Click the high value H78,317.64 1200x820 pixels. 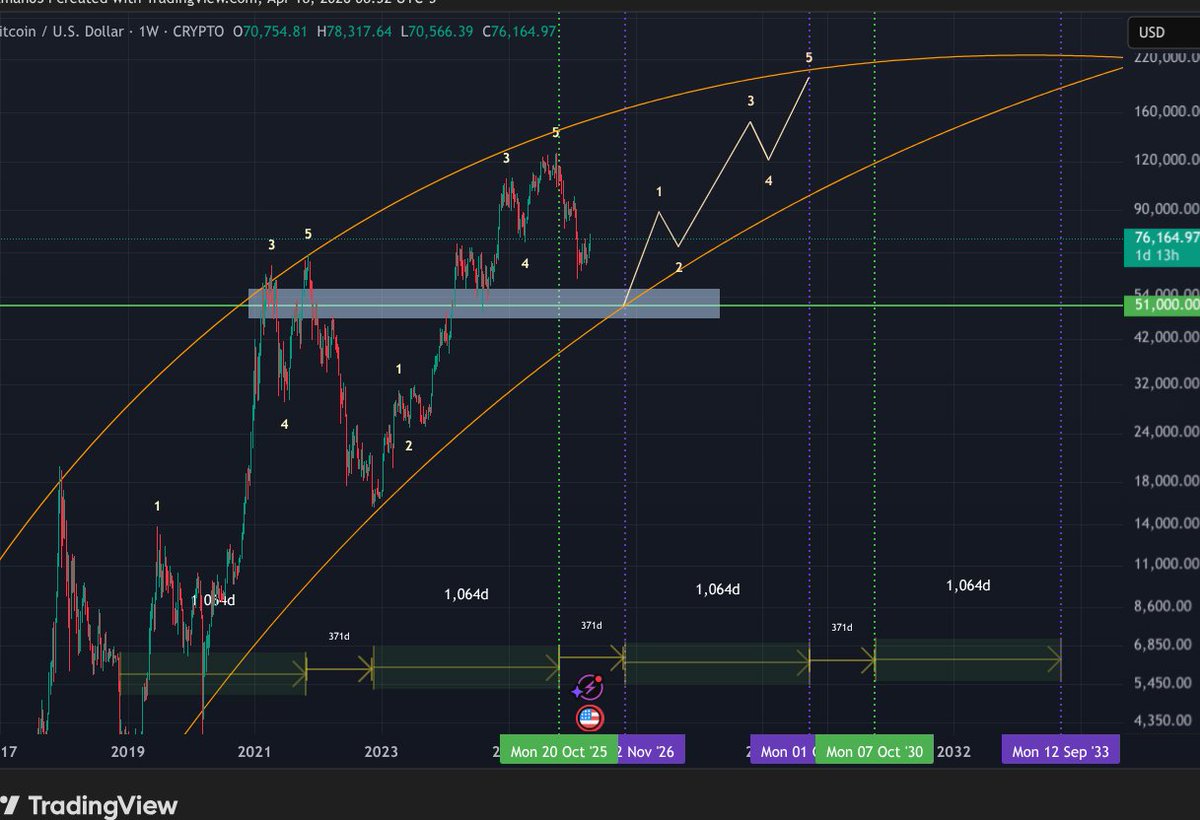tap(356, 31)
